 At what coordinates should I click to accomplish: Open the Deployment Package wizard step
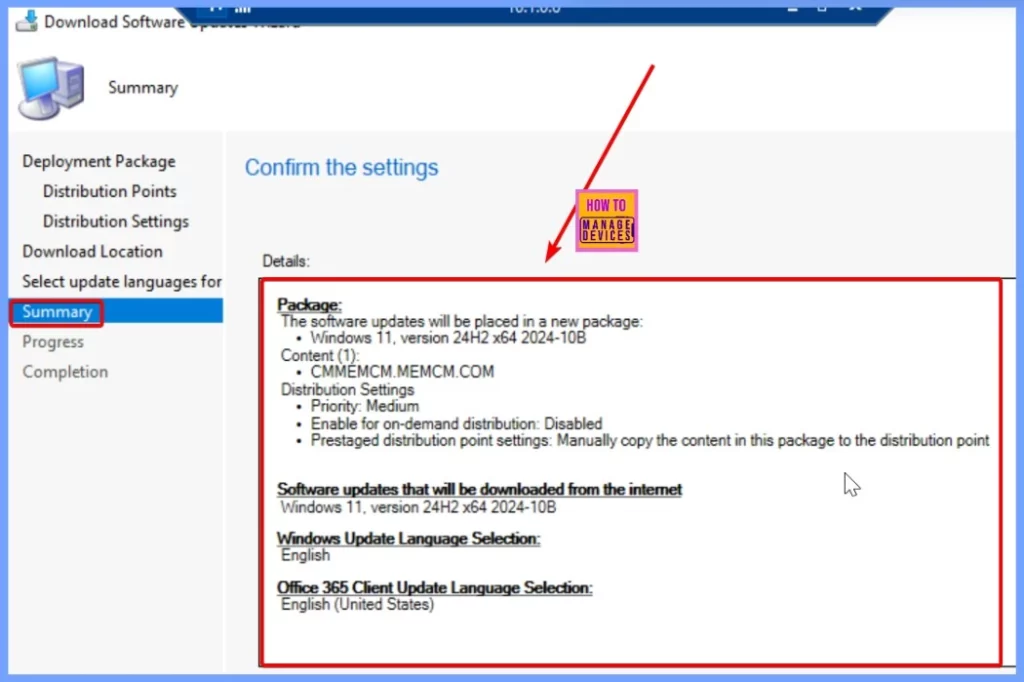tap(99, 161)
